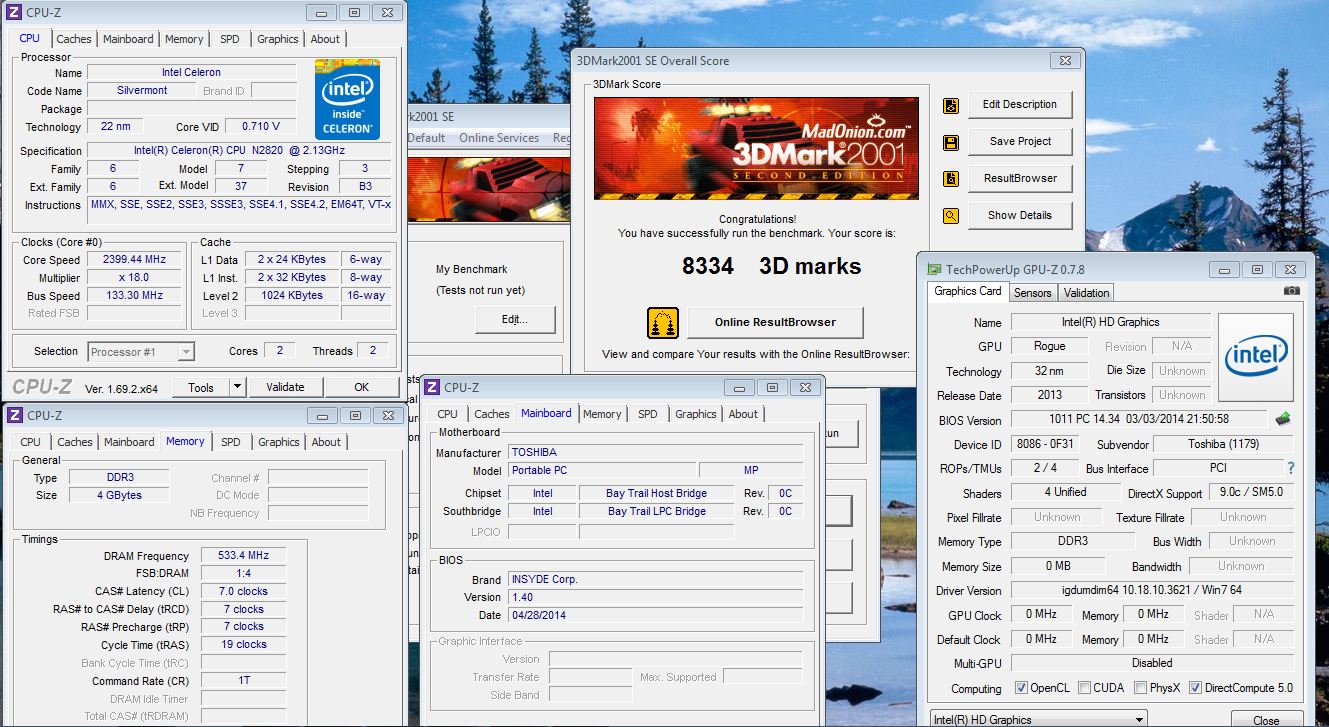The height and width of the screenshot is (727, 1329).
Task: Click the BIOS Version field in GPU-Z
Action: pos(1139,420)
